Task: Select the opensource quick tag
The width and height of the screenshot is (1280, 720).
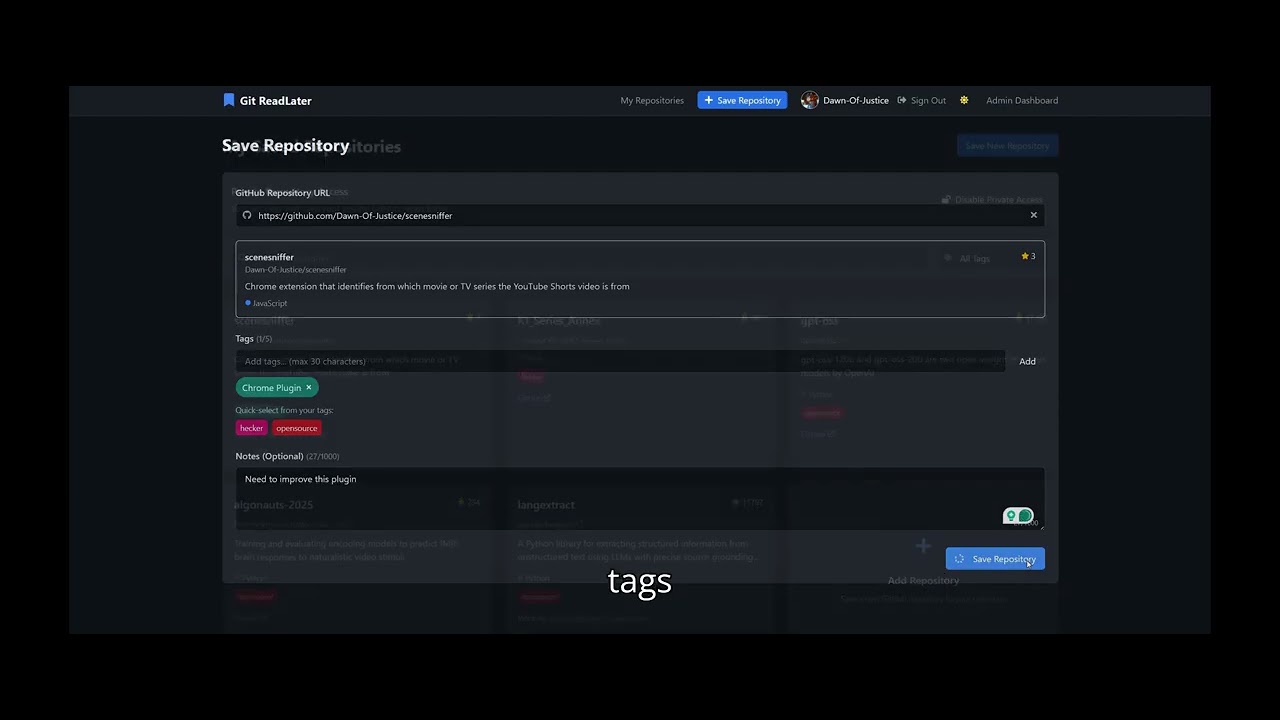Action: pos(297,428)
